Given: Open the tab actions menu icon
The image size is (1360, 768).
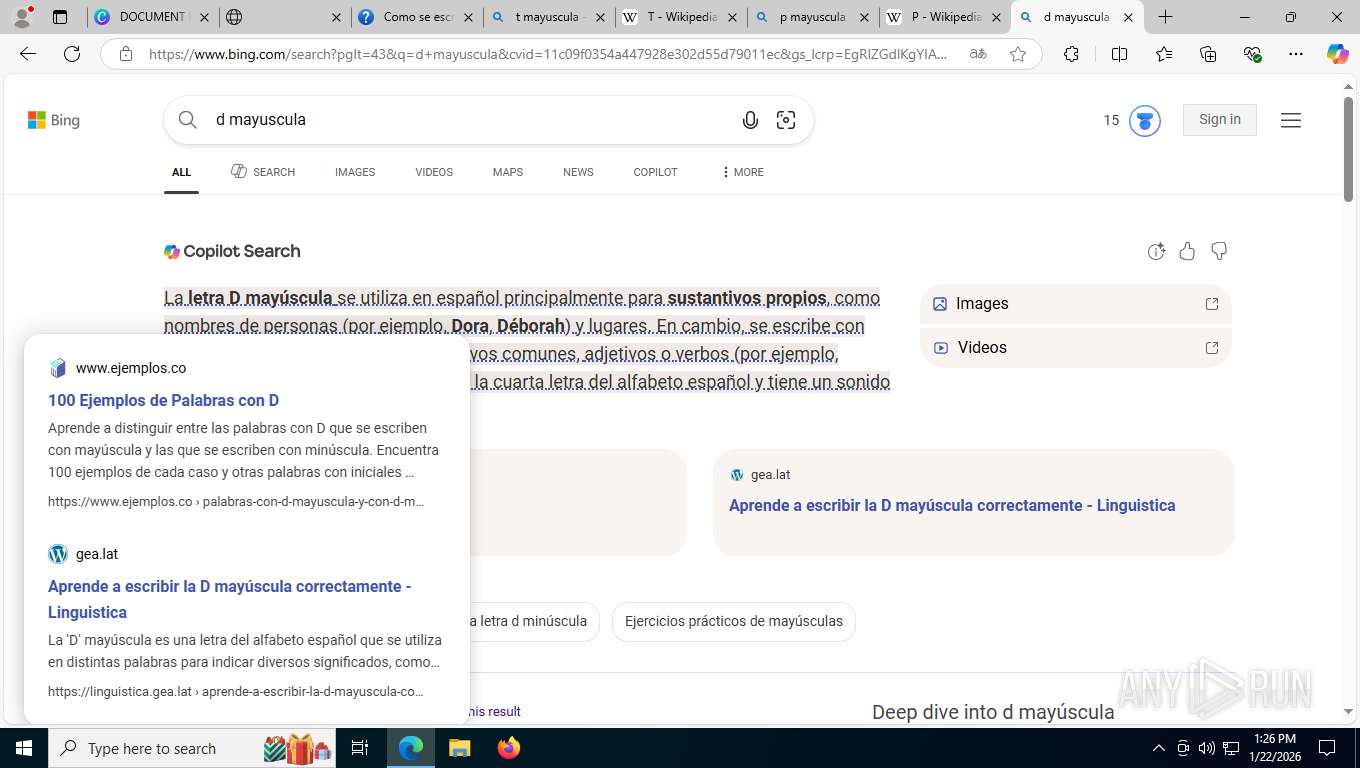Looking at the screenshot, I should [60, 17].
